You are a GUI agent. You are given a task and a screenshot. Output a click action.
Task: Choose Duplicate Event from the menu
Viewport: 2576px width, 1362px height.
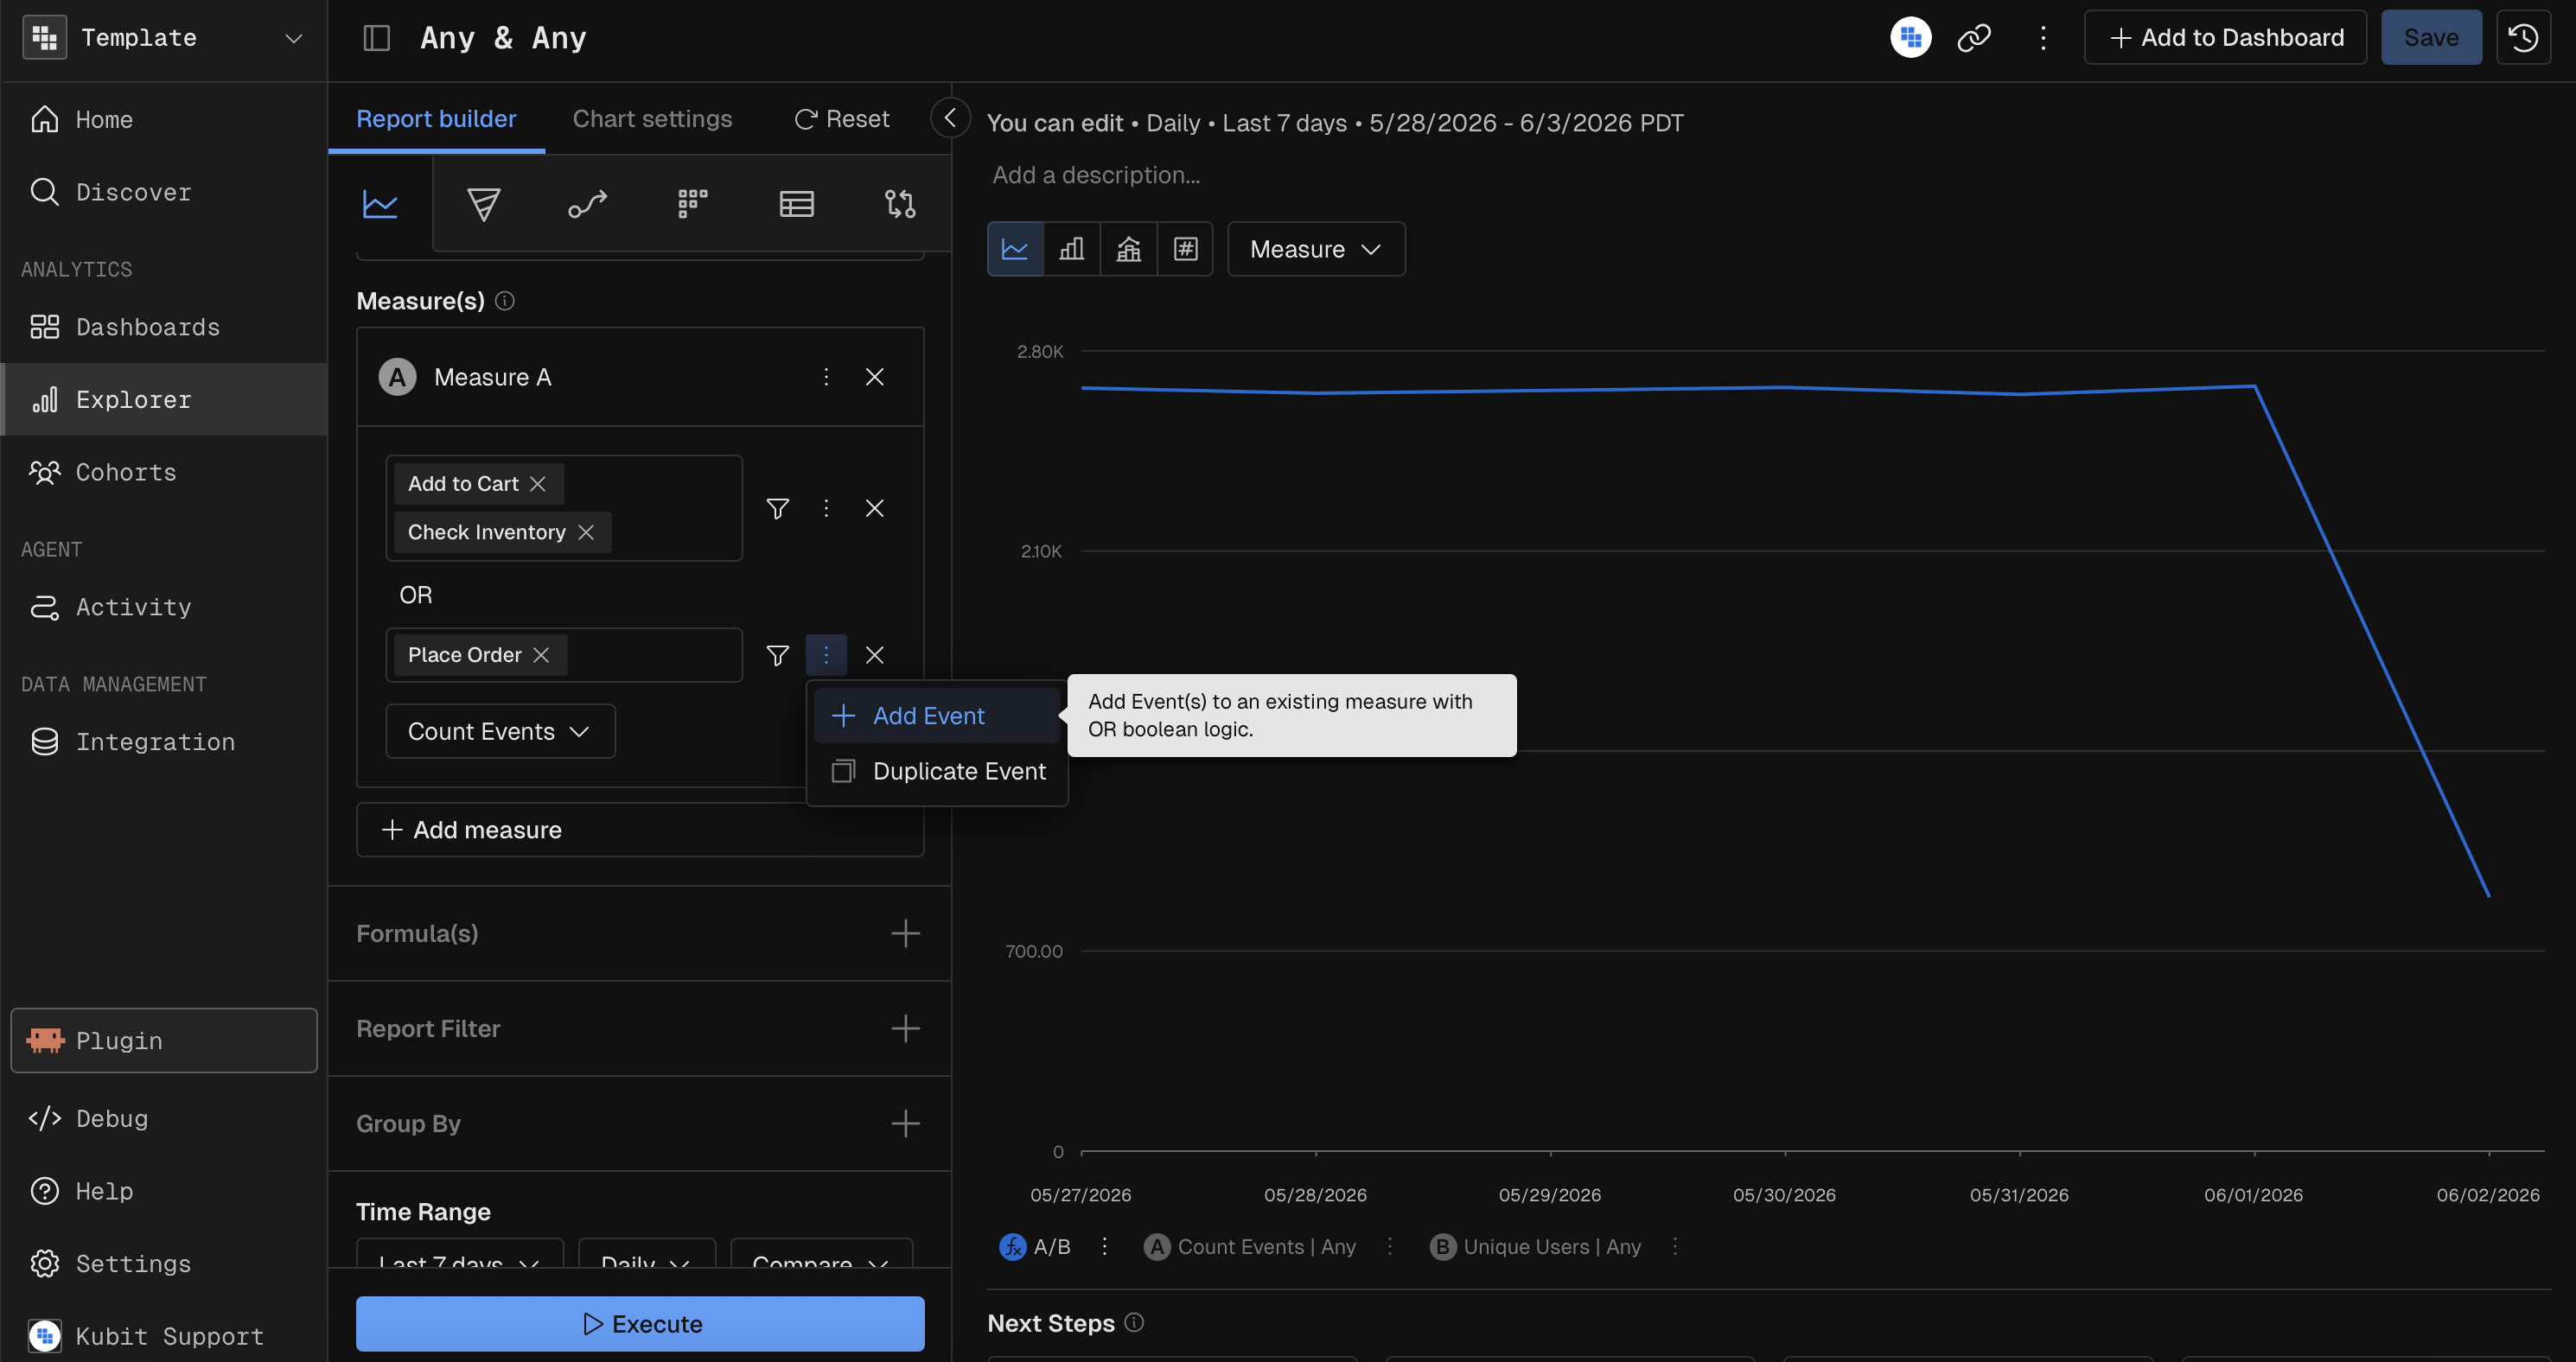[936, 771]
